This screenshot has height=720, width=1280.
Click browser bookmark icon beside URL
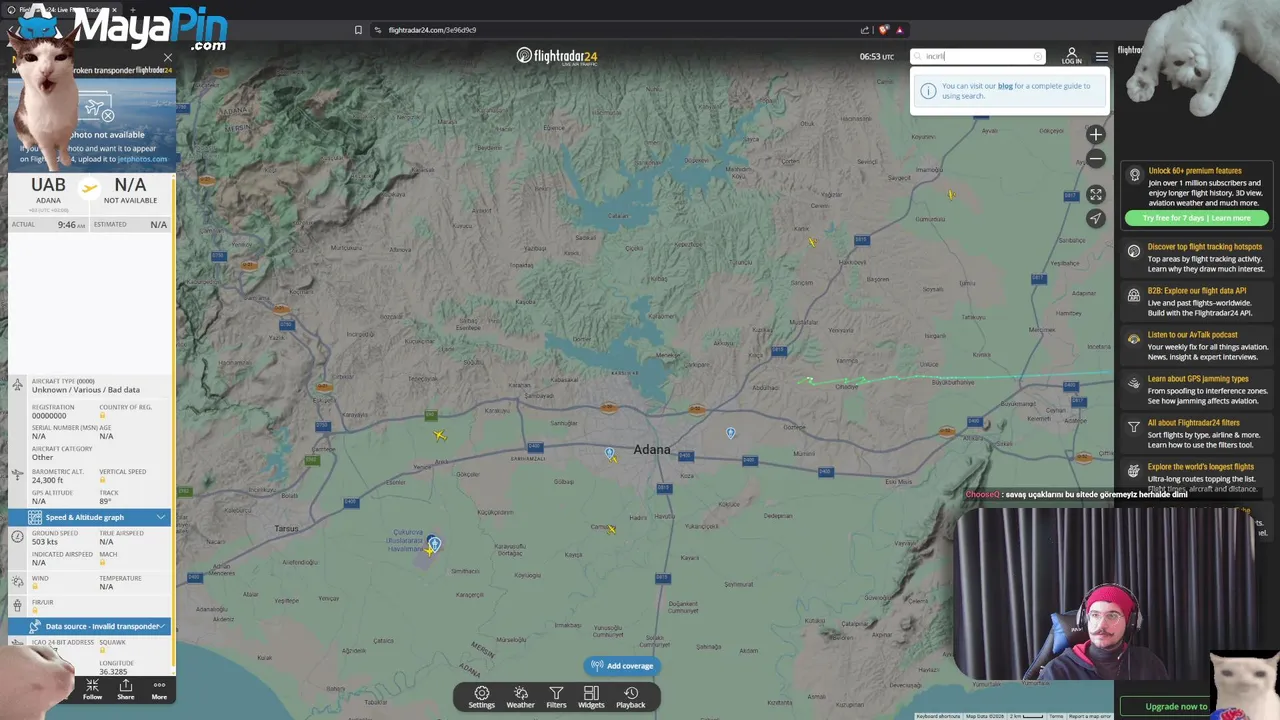click(x=358, y=30)
